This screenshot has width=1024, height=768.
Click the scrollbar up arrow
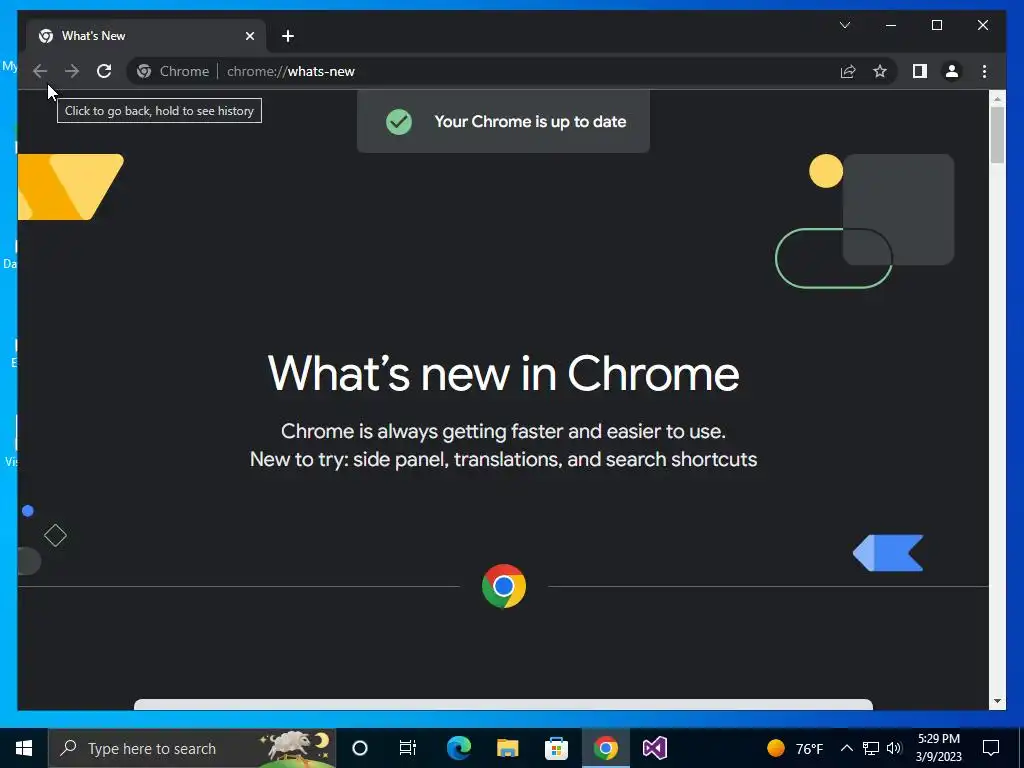[x=997, y=99]
